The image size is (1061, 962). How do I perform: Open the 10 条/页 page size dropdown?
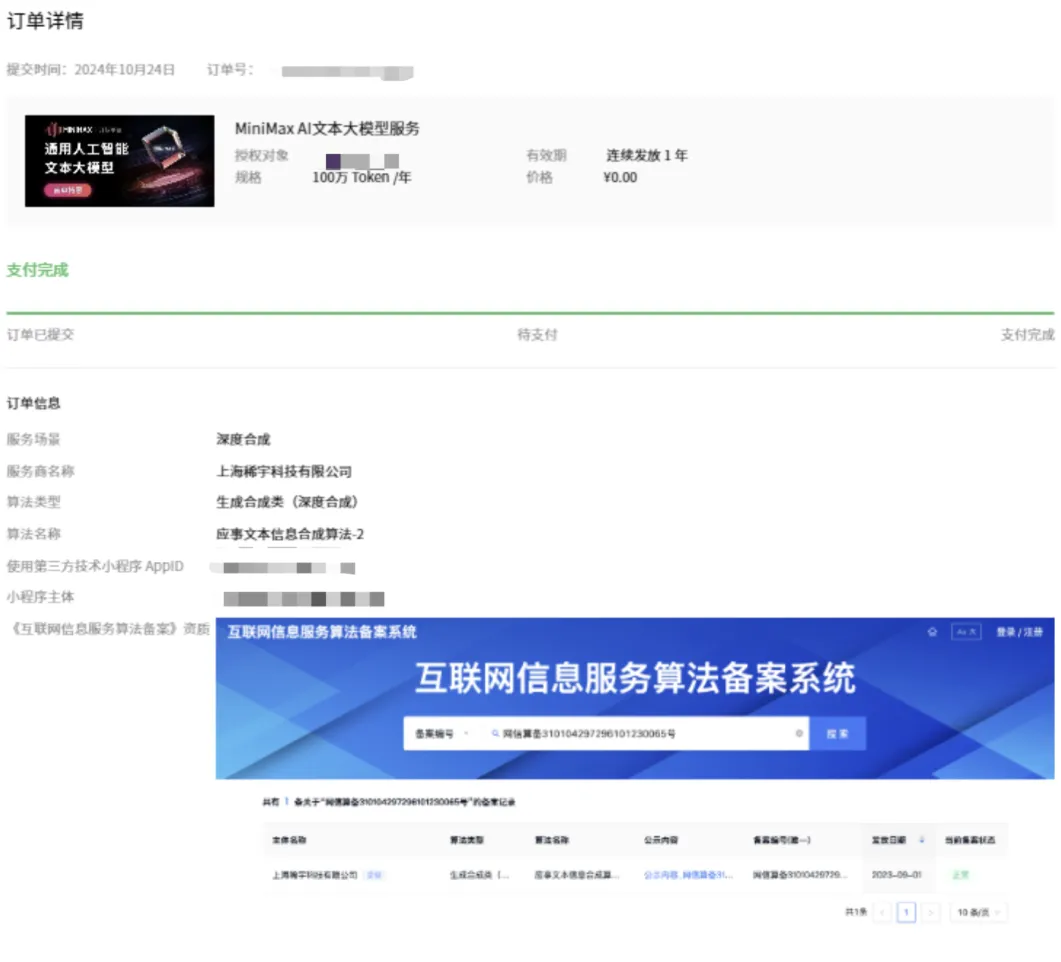978,912
